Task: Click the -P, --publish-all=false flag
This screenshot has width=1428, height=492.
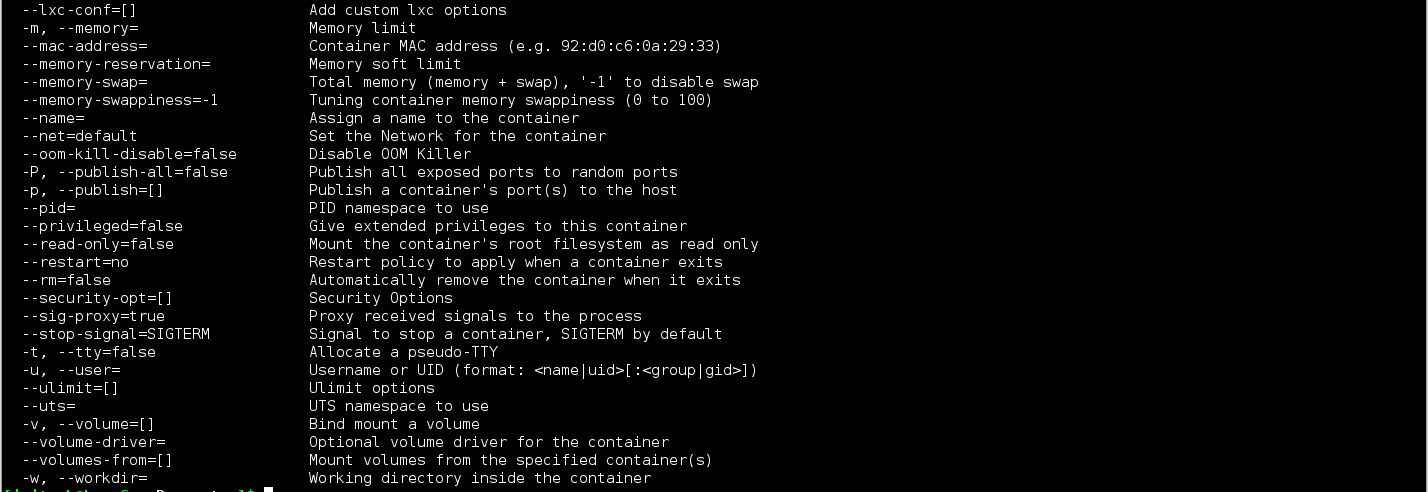Action: 124,172
